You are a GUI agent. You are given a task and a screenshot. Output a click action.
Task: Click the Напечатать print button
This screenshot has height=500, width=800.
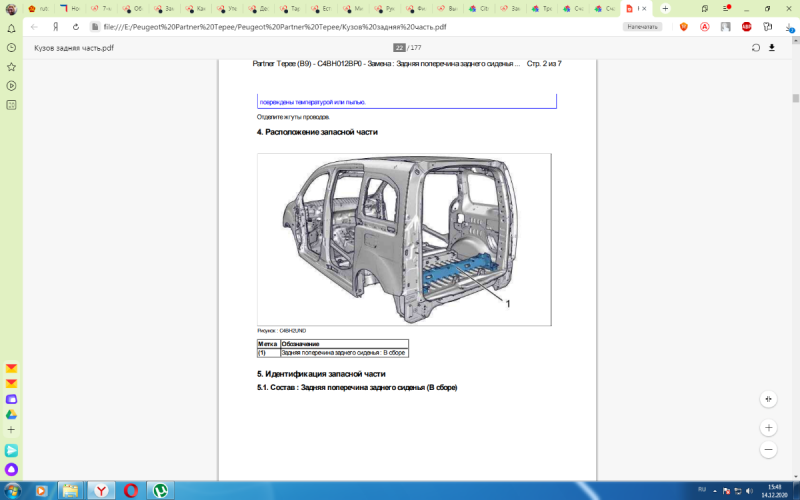(x=642, y=26)
